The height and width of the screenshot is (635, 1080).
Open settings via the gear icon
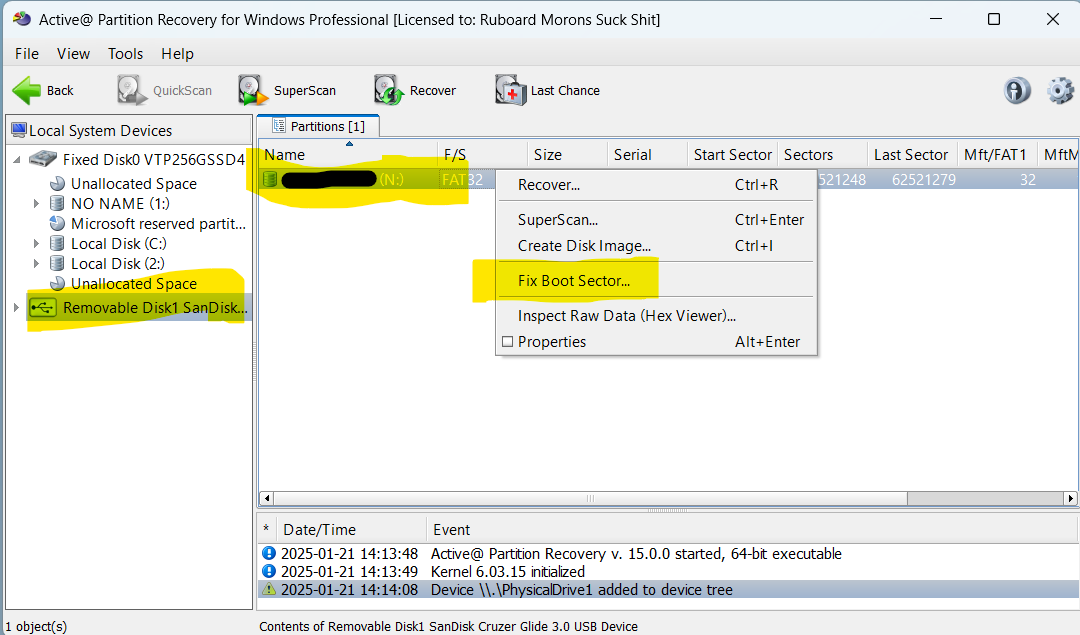click(x=1060, y=90)
